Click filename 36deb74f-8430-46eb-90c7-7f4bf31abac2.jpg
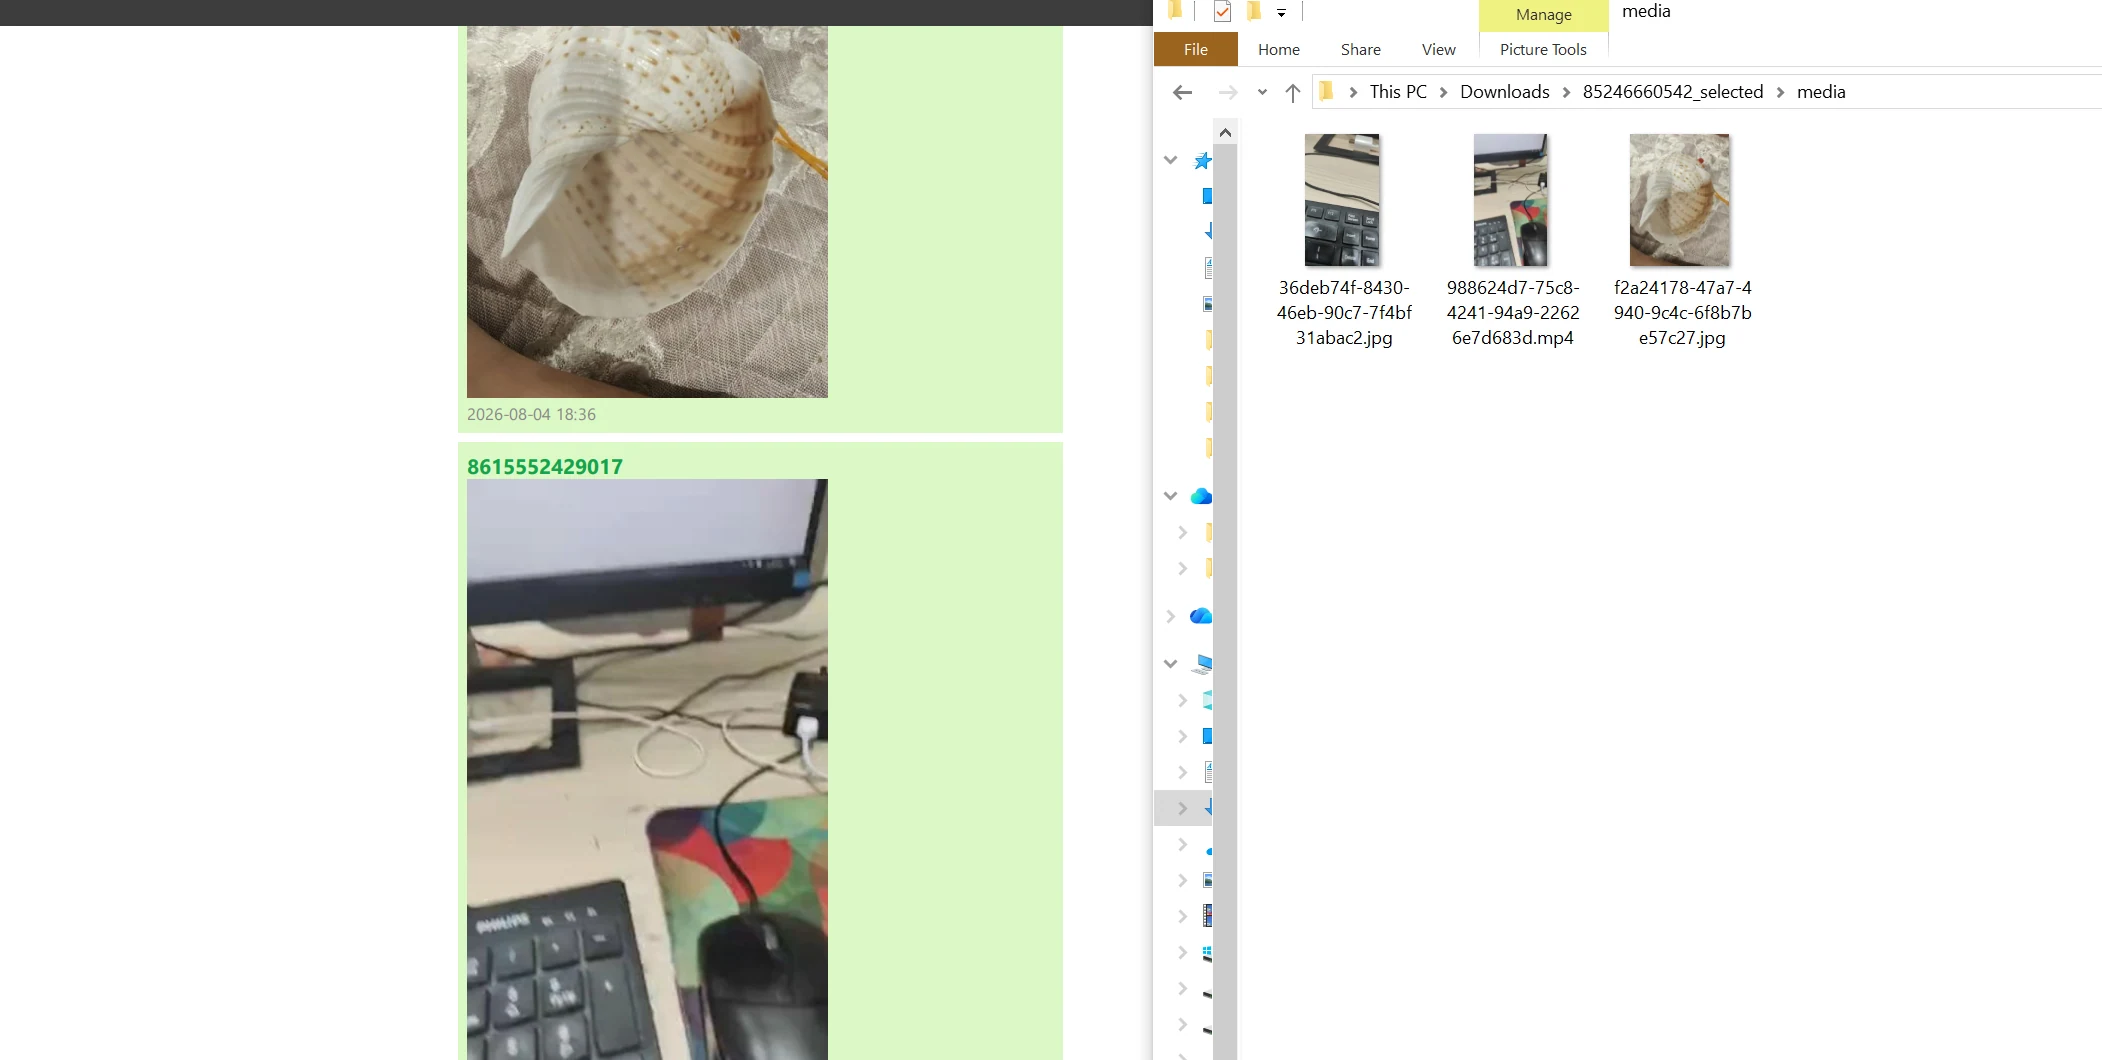The width and height of the screenshot is (2102, 1060). point(1344,313)
